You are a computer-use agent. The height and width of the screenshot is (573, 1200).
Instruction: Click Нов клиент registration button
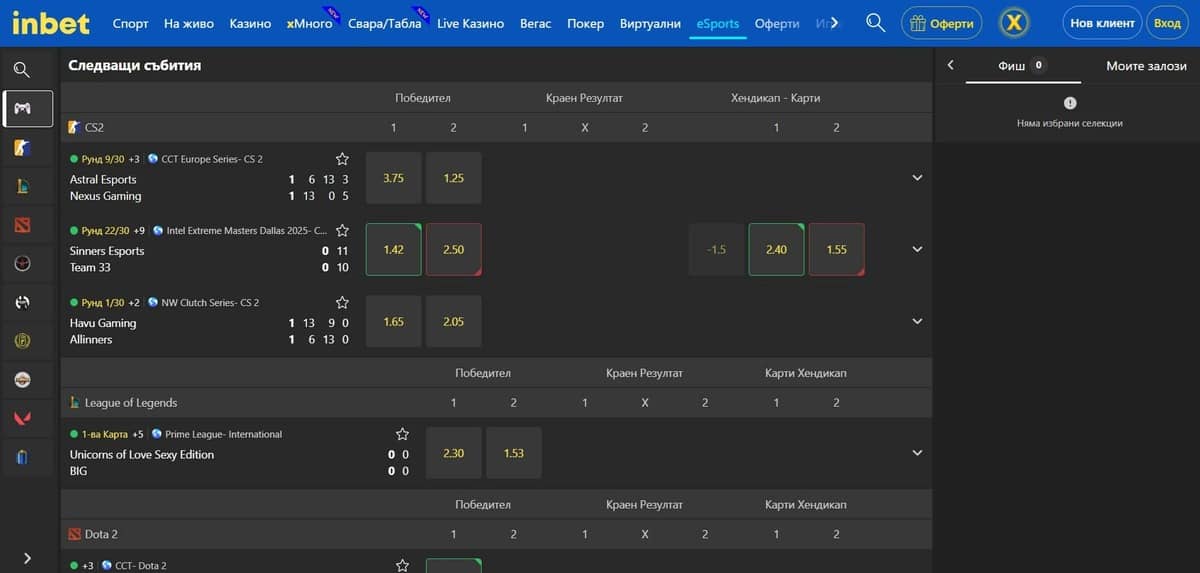coord(1103,22)
